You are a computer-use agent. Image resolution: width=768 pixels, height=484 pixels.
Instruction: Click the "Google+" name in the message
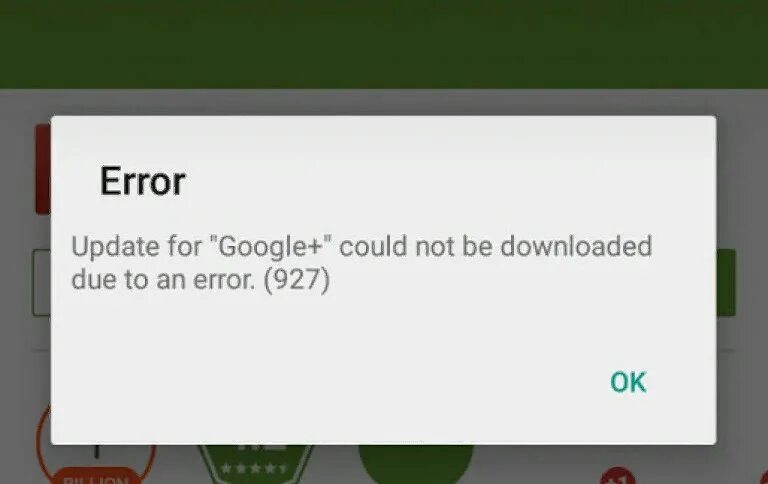pyautogui.click(x=270, y=247)
